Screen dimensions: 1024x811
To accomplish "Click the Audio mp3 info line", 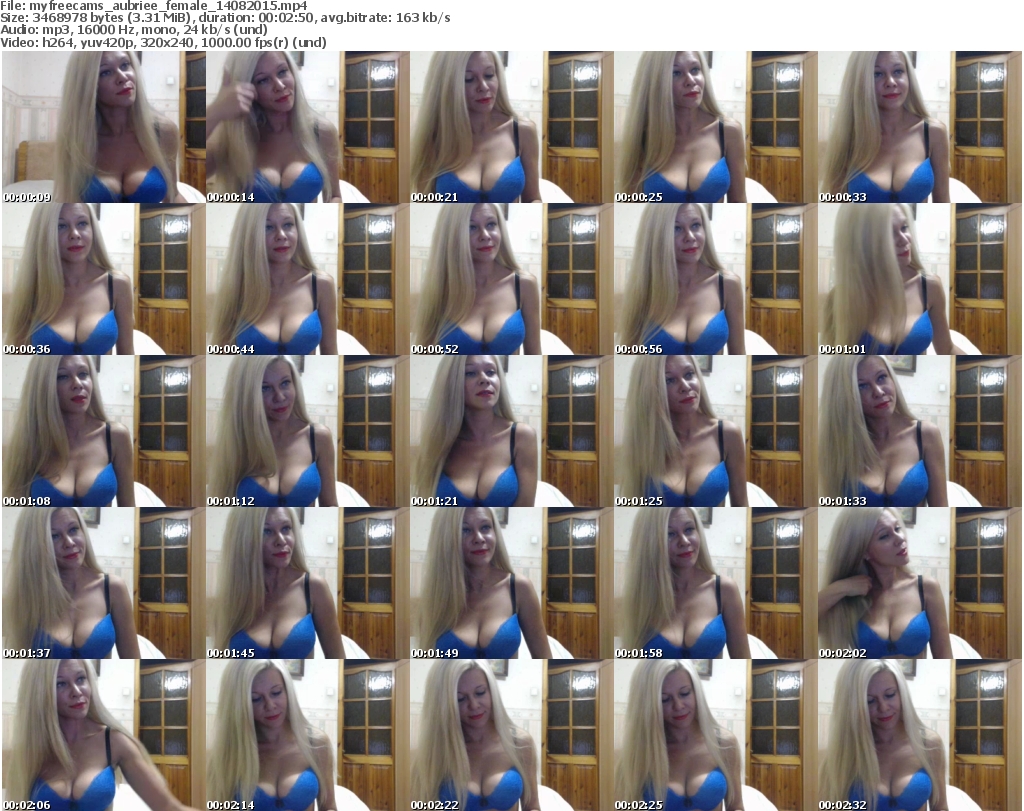I will pyautogui.click(x=134, y=30).
